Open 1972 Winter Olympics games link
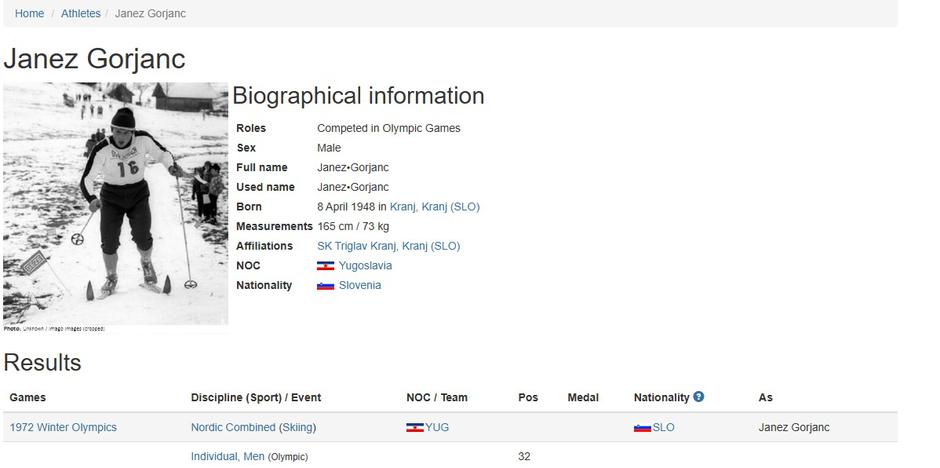Image resolution: width=940 pixels, height=468 pixels. coord(64,427)
